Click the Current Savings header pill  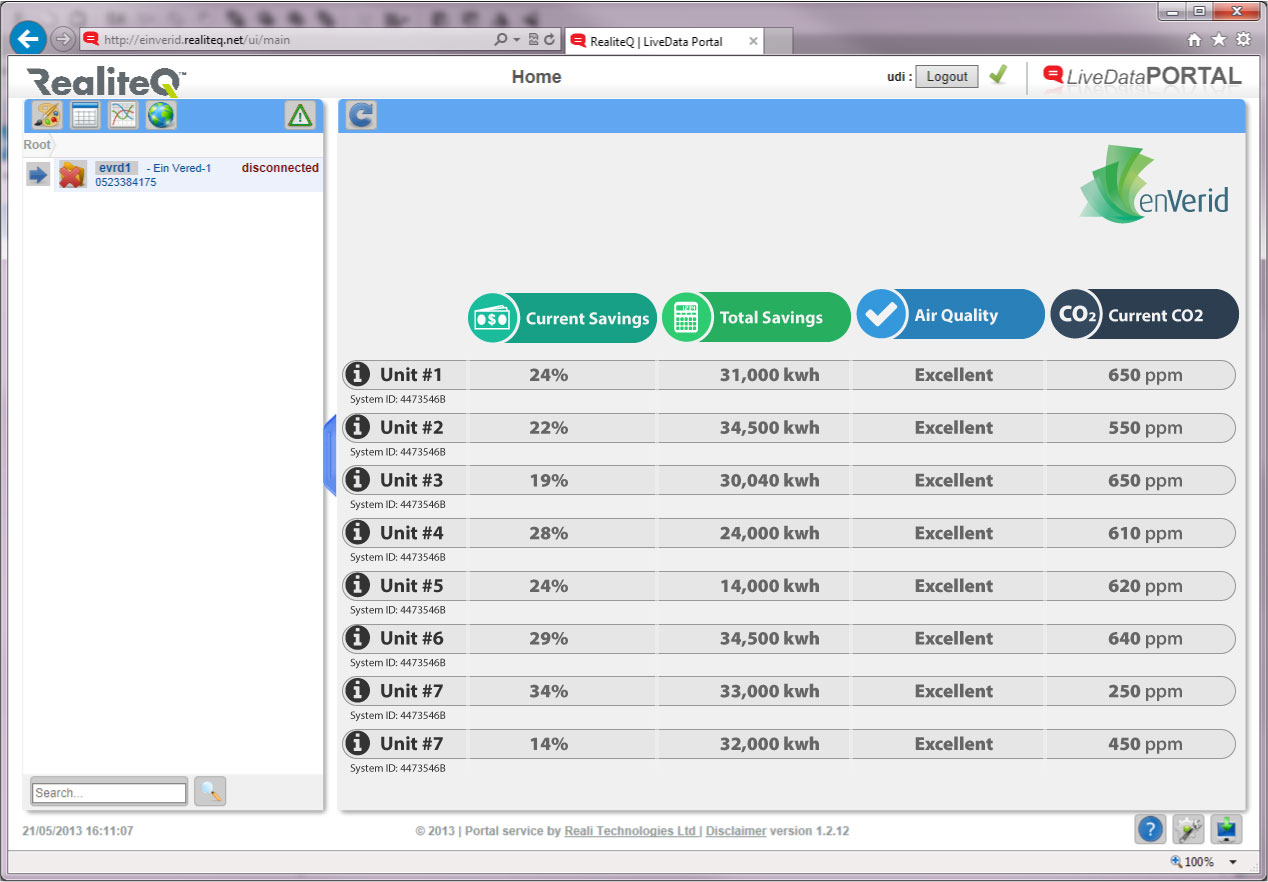point(563,318)
